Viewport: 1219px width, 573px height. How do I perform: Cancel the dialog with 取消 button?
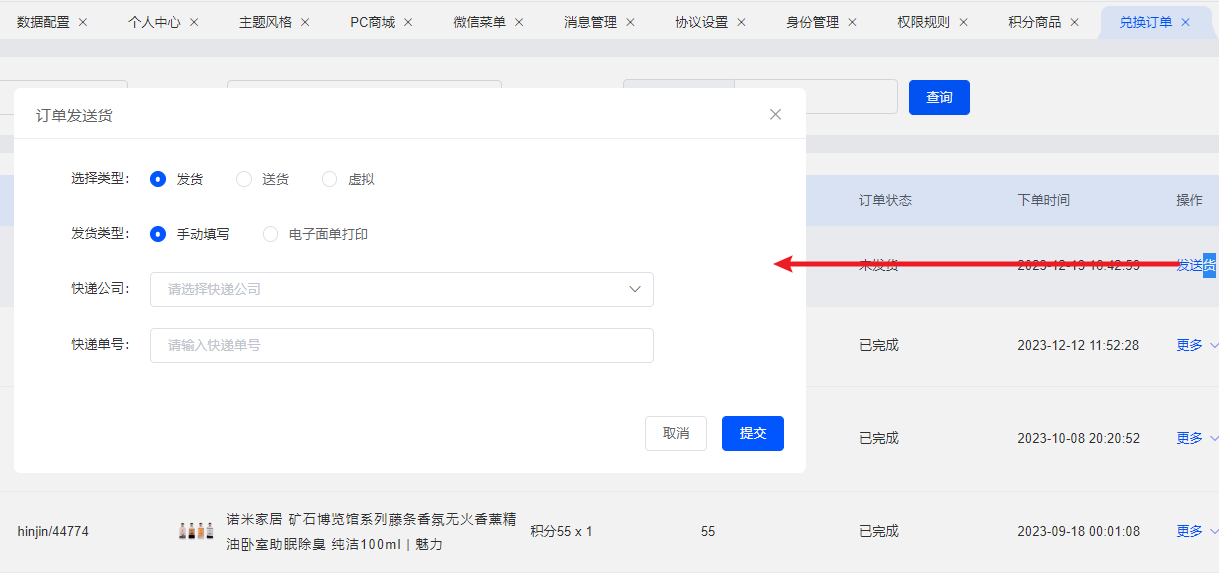point(676,433)
